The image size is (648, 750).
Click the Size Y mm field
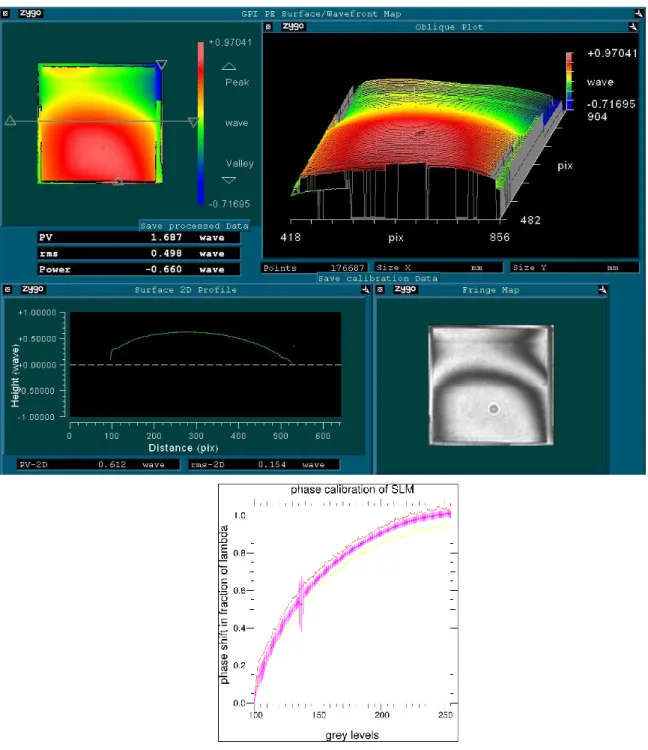(574, 267)
